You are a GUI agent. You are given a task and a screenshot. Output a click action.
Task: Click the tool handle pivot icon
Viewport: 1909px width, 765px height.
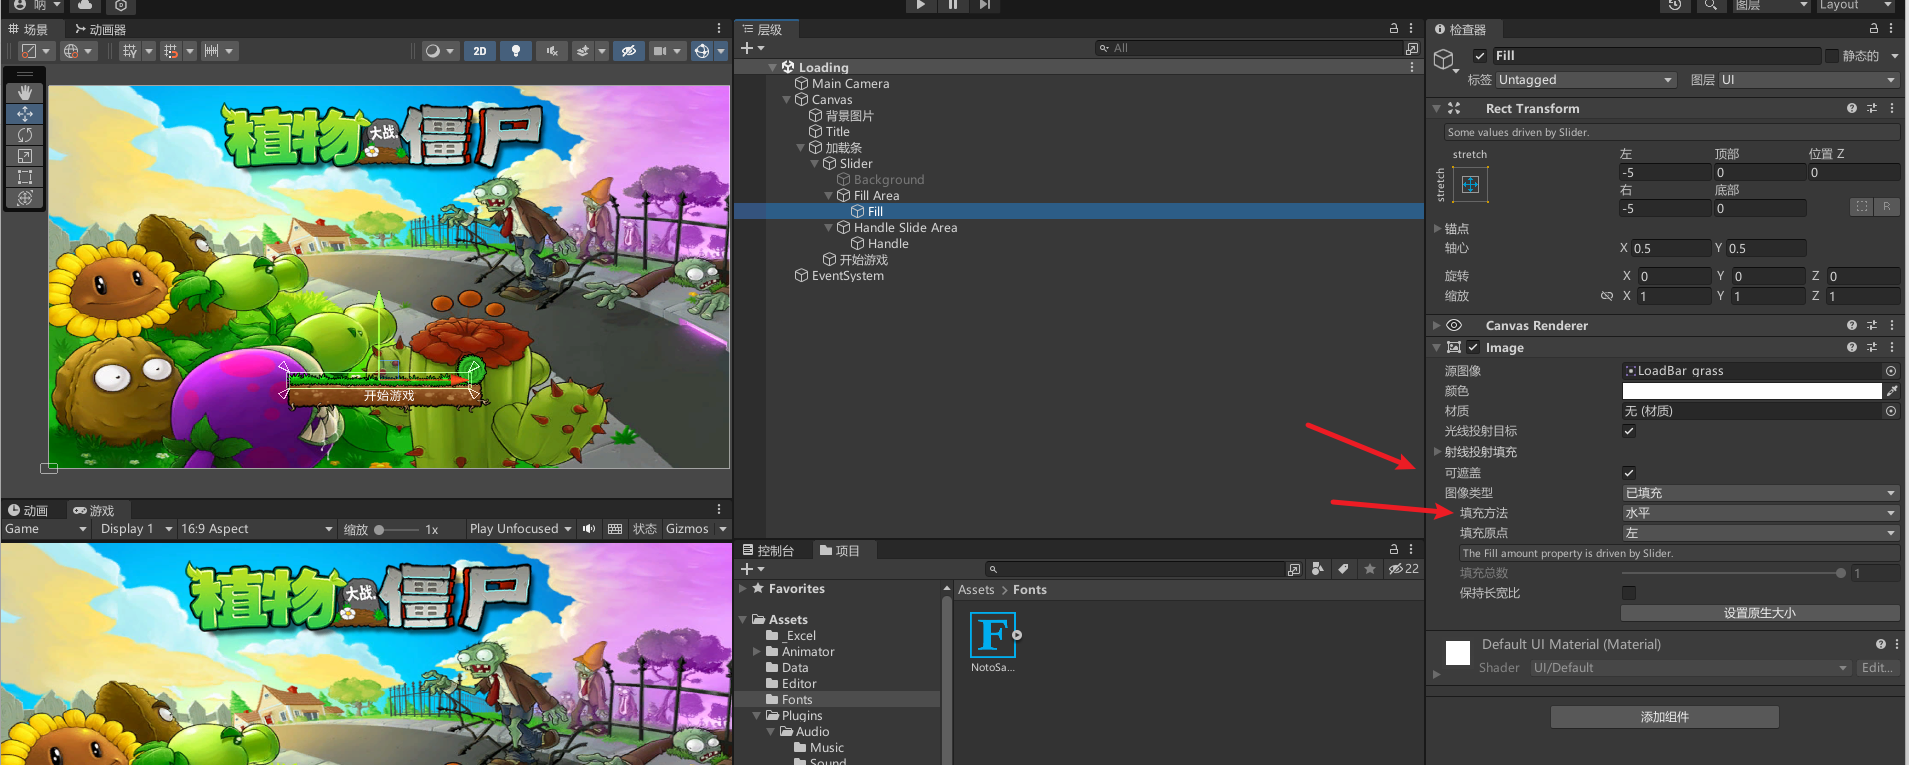pos(36,51)
